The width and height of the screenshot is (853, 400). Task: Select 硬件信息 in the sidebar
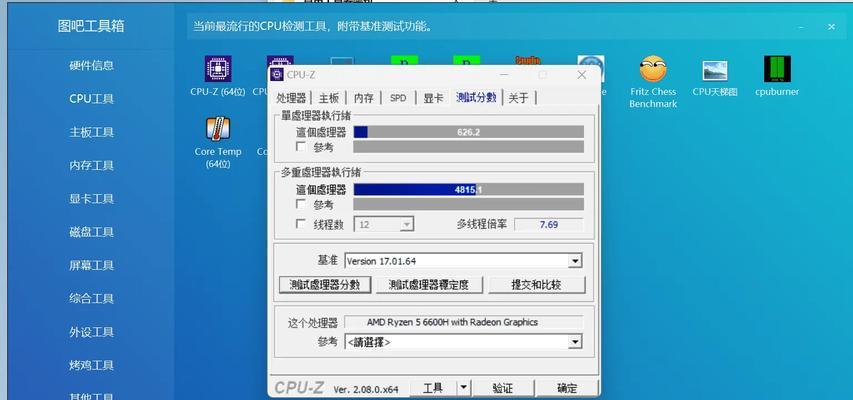click(91, 65)
